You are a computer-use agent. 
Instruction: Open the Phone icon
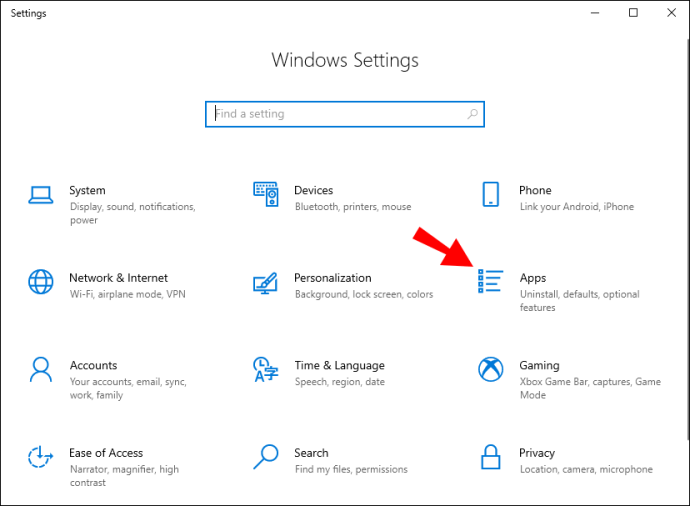click(x=491, y=194)
